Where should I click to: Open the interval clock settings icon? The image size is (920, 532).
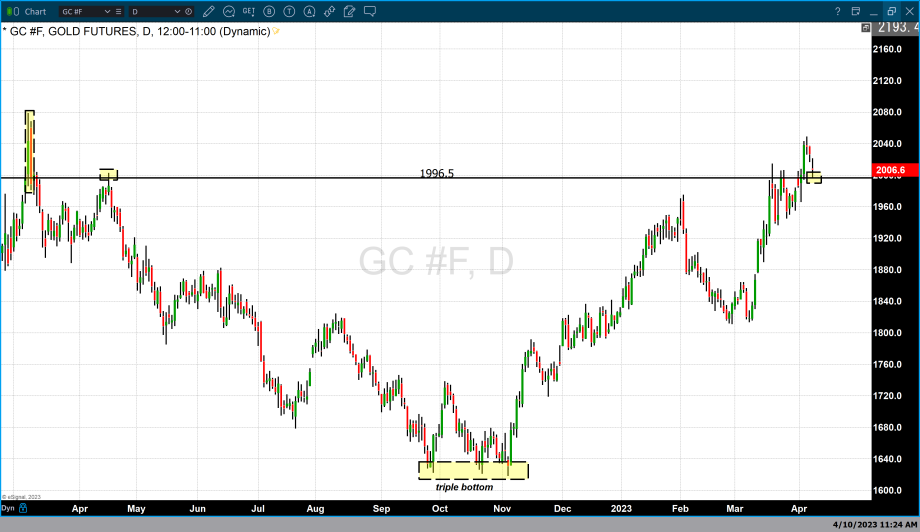[190, 11]
